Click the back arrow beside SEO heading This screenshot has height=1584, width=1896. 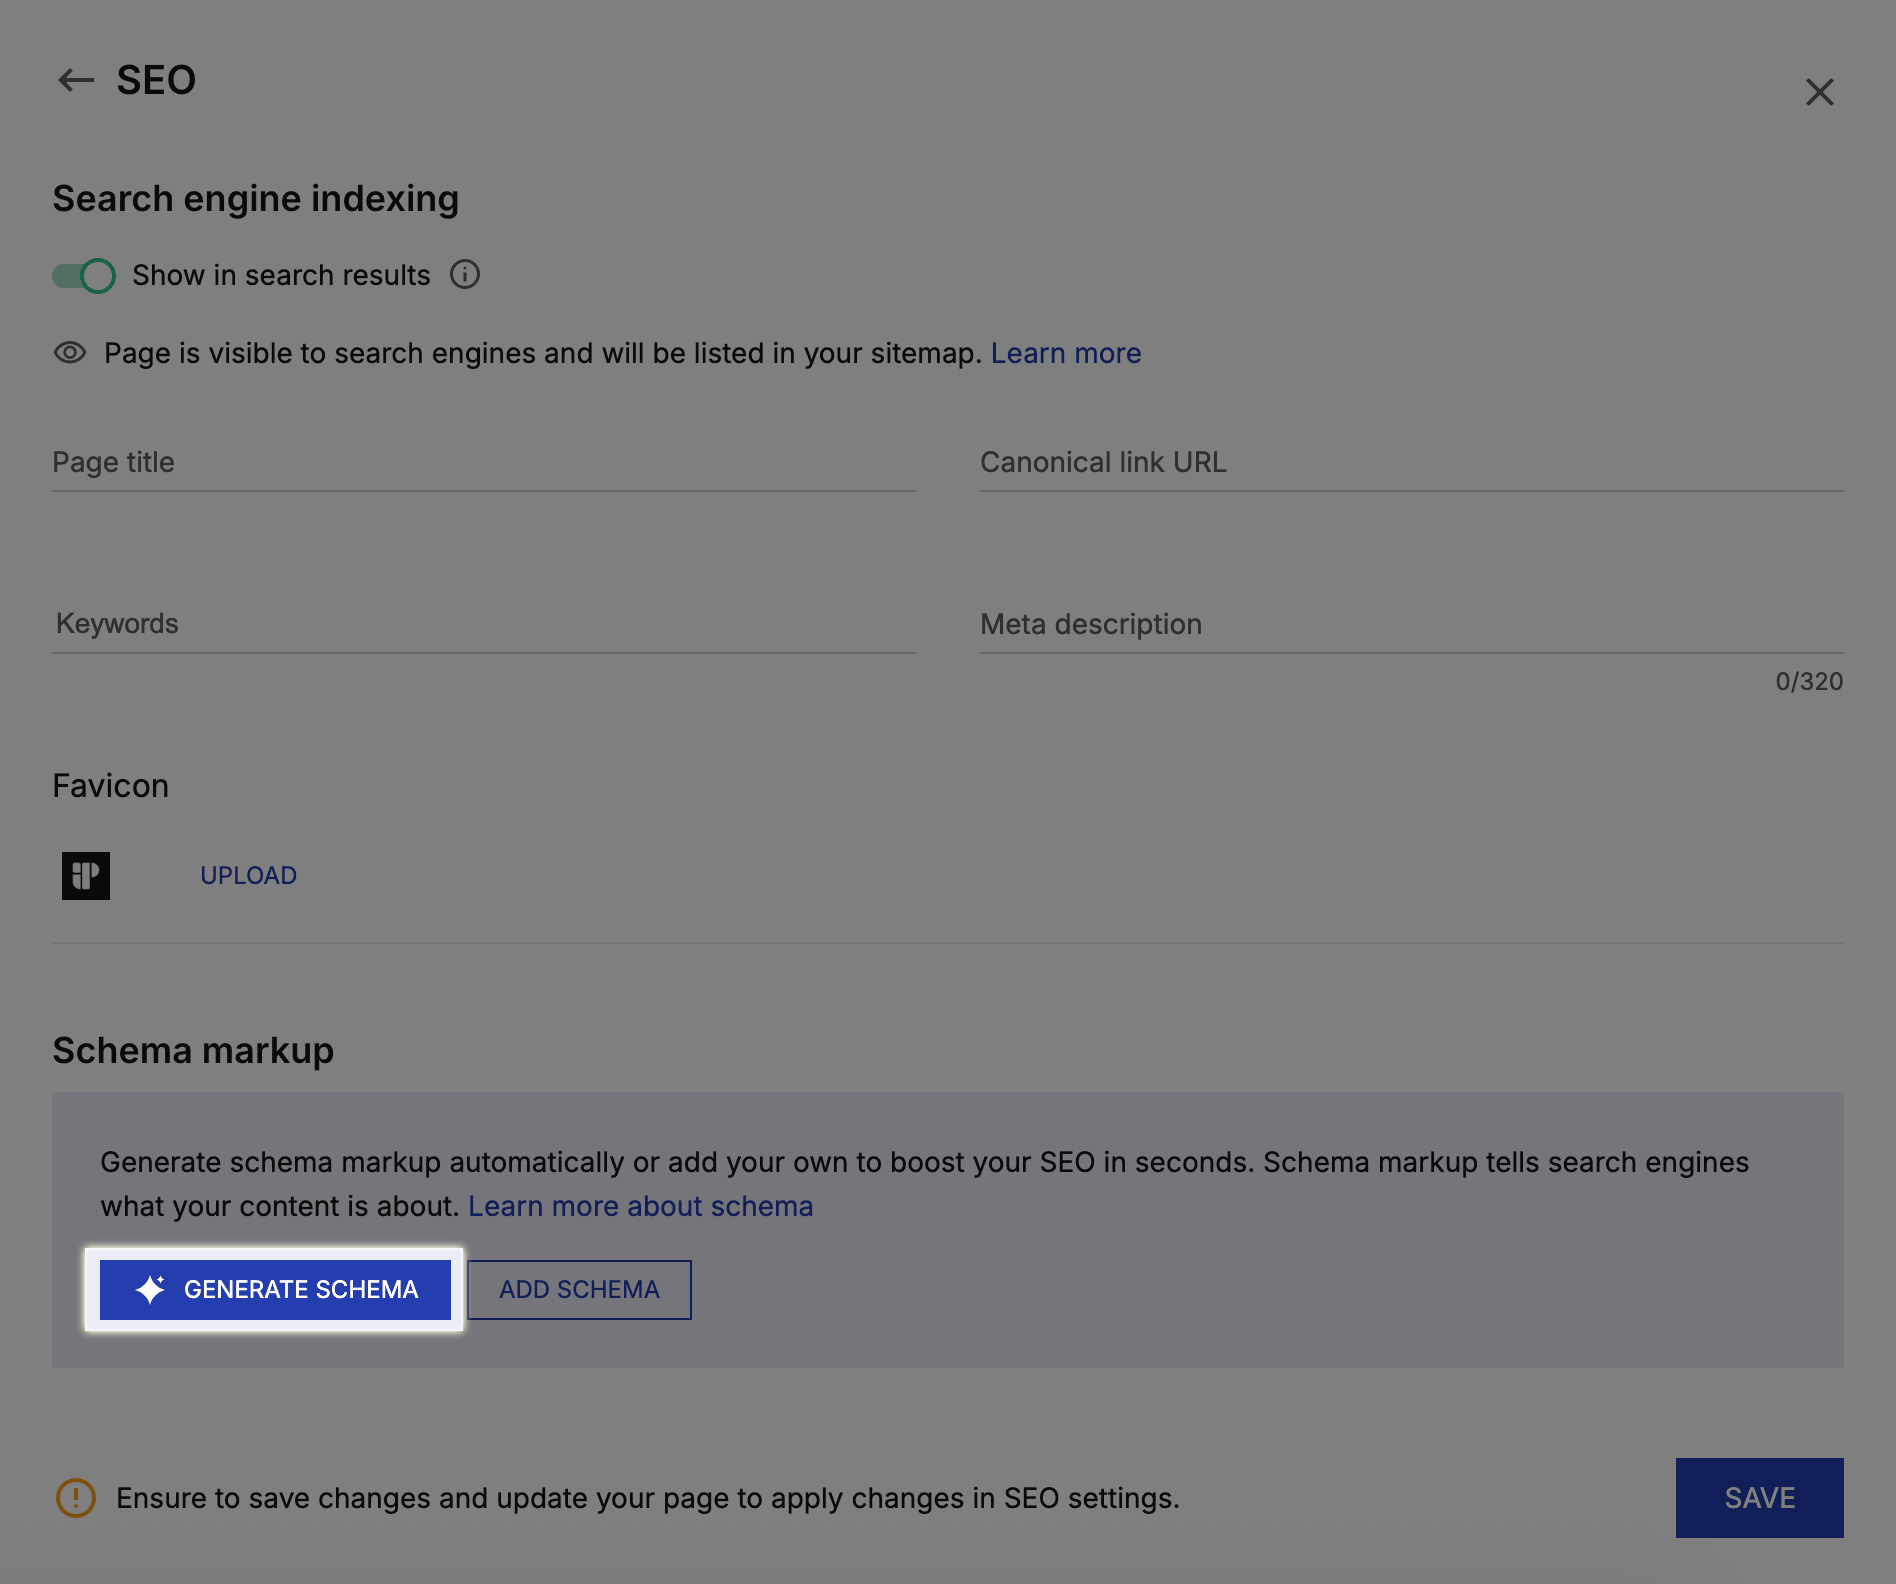click(x=75, y=79)
